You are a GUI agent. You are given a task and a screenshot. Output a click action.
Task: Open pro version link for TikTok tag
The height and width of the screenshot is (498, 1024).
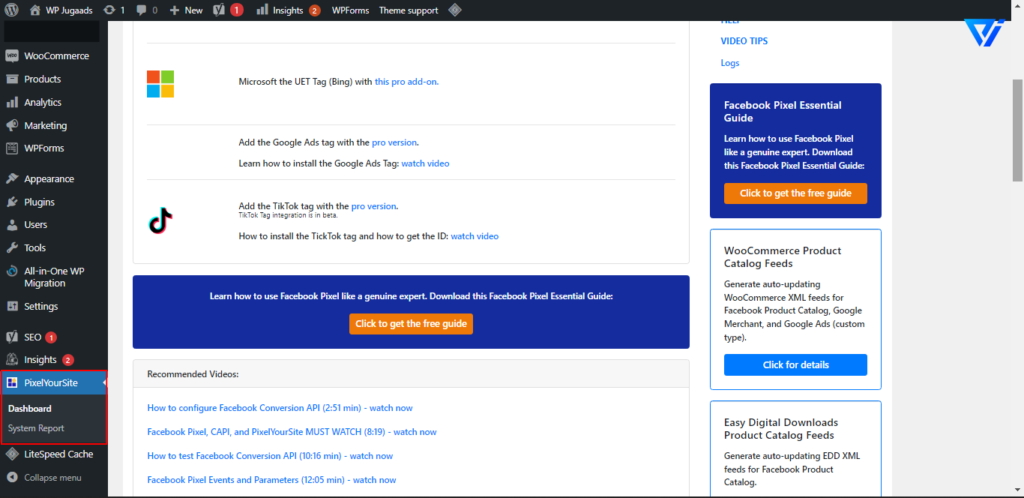(374, 206)
